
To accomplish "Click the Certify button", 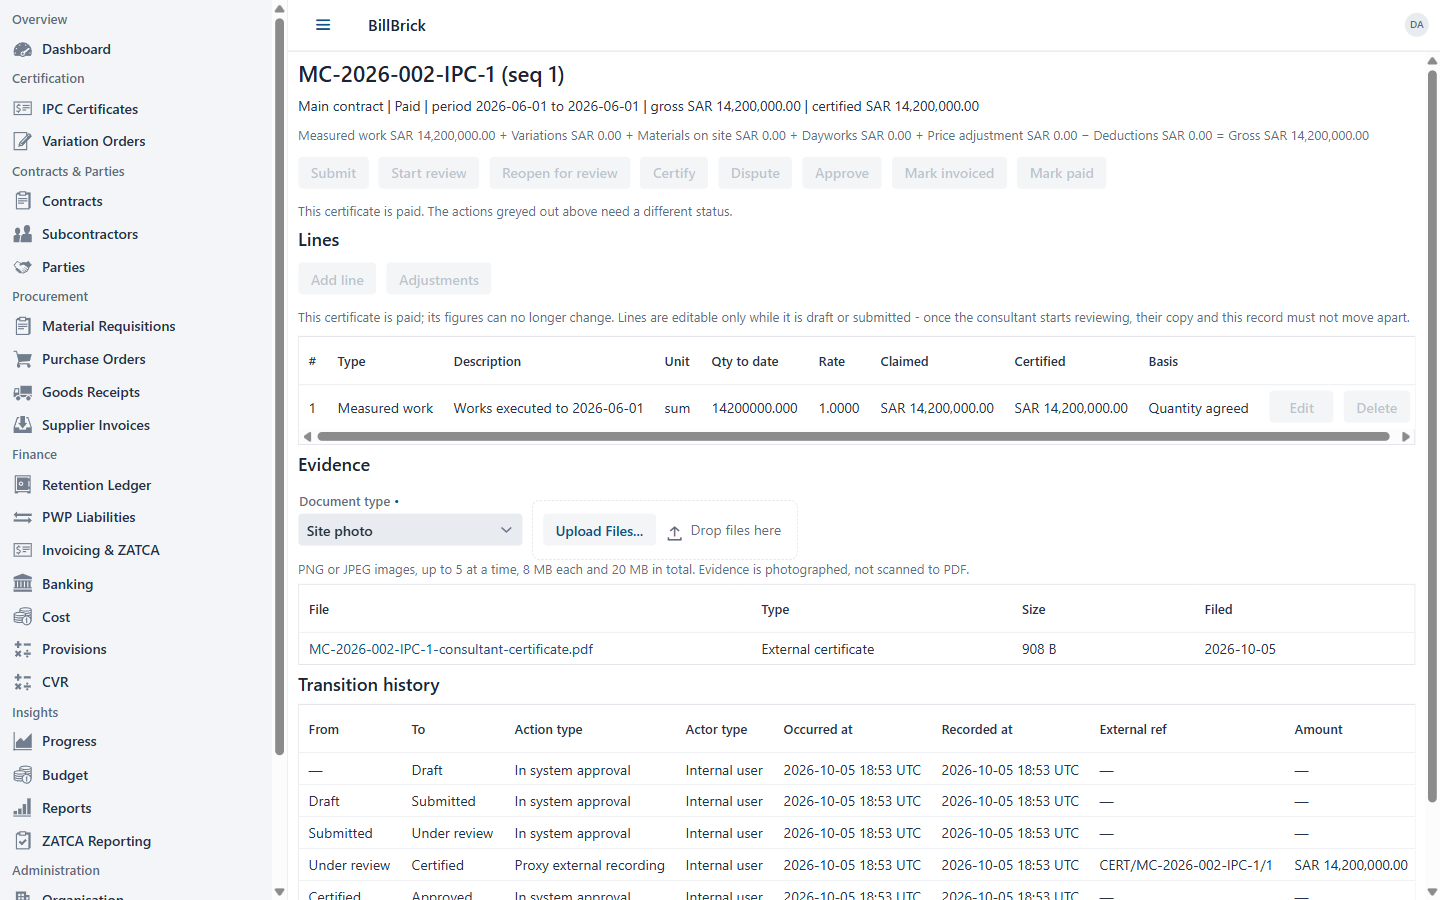I will pyautogui.click(x=674, y=173).
